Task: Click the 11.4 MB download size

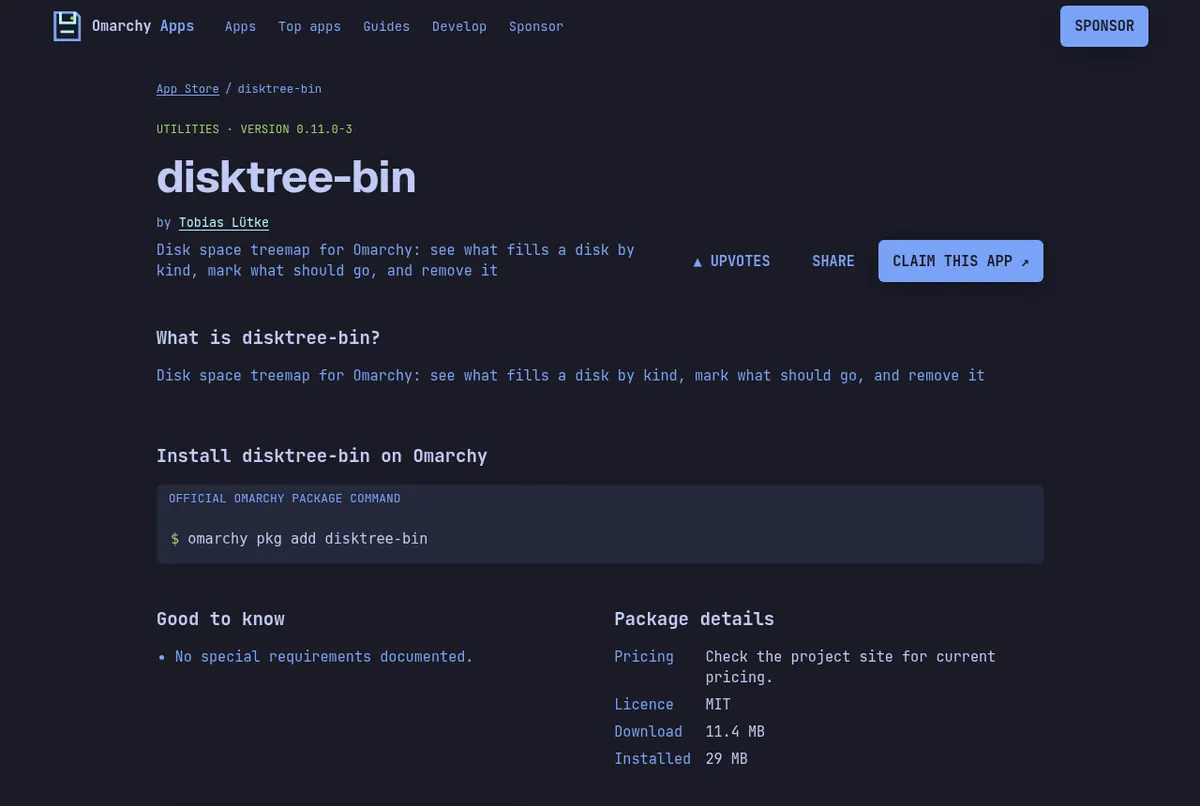Action: click(x=735, y=732)
